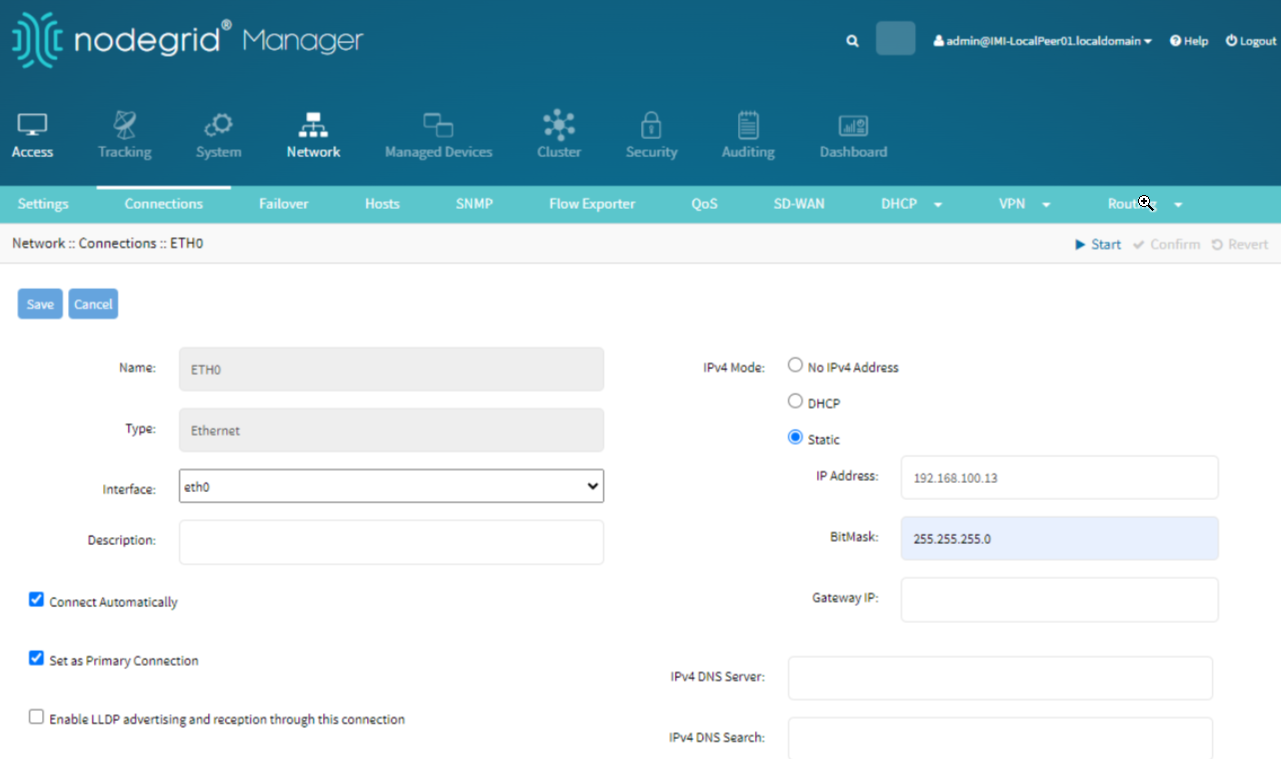Open the Managed Devices icon

438,125
